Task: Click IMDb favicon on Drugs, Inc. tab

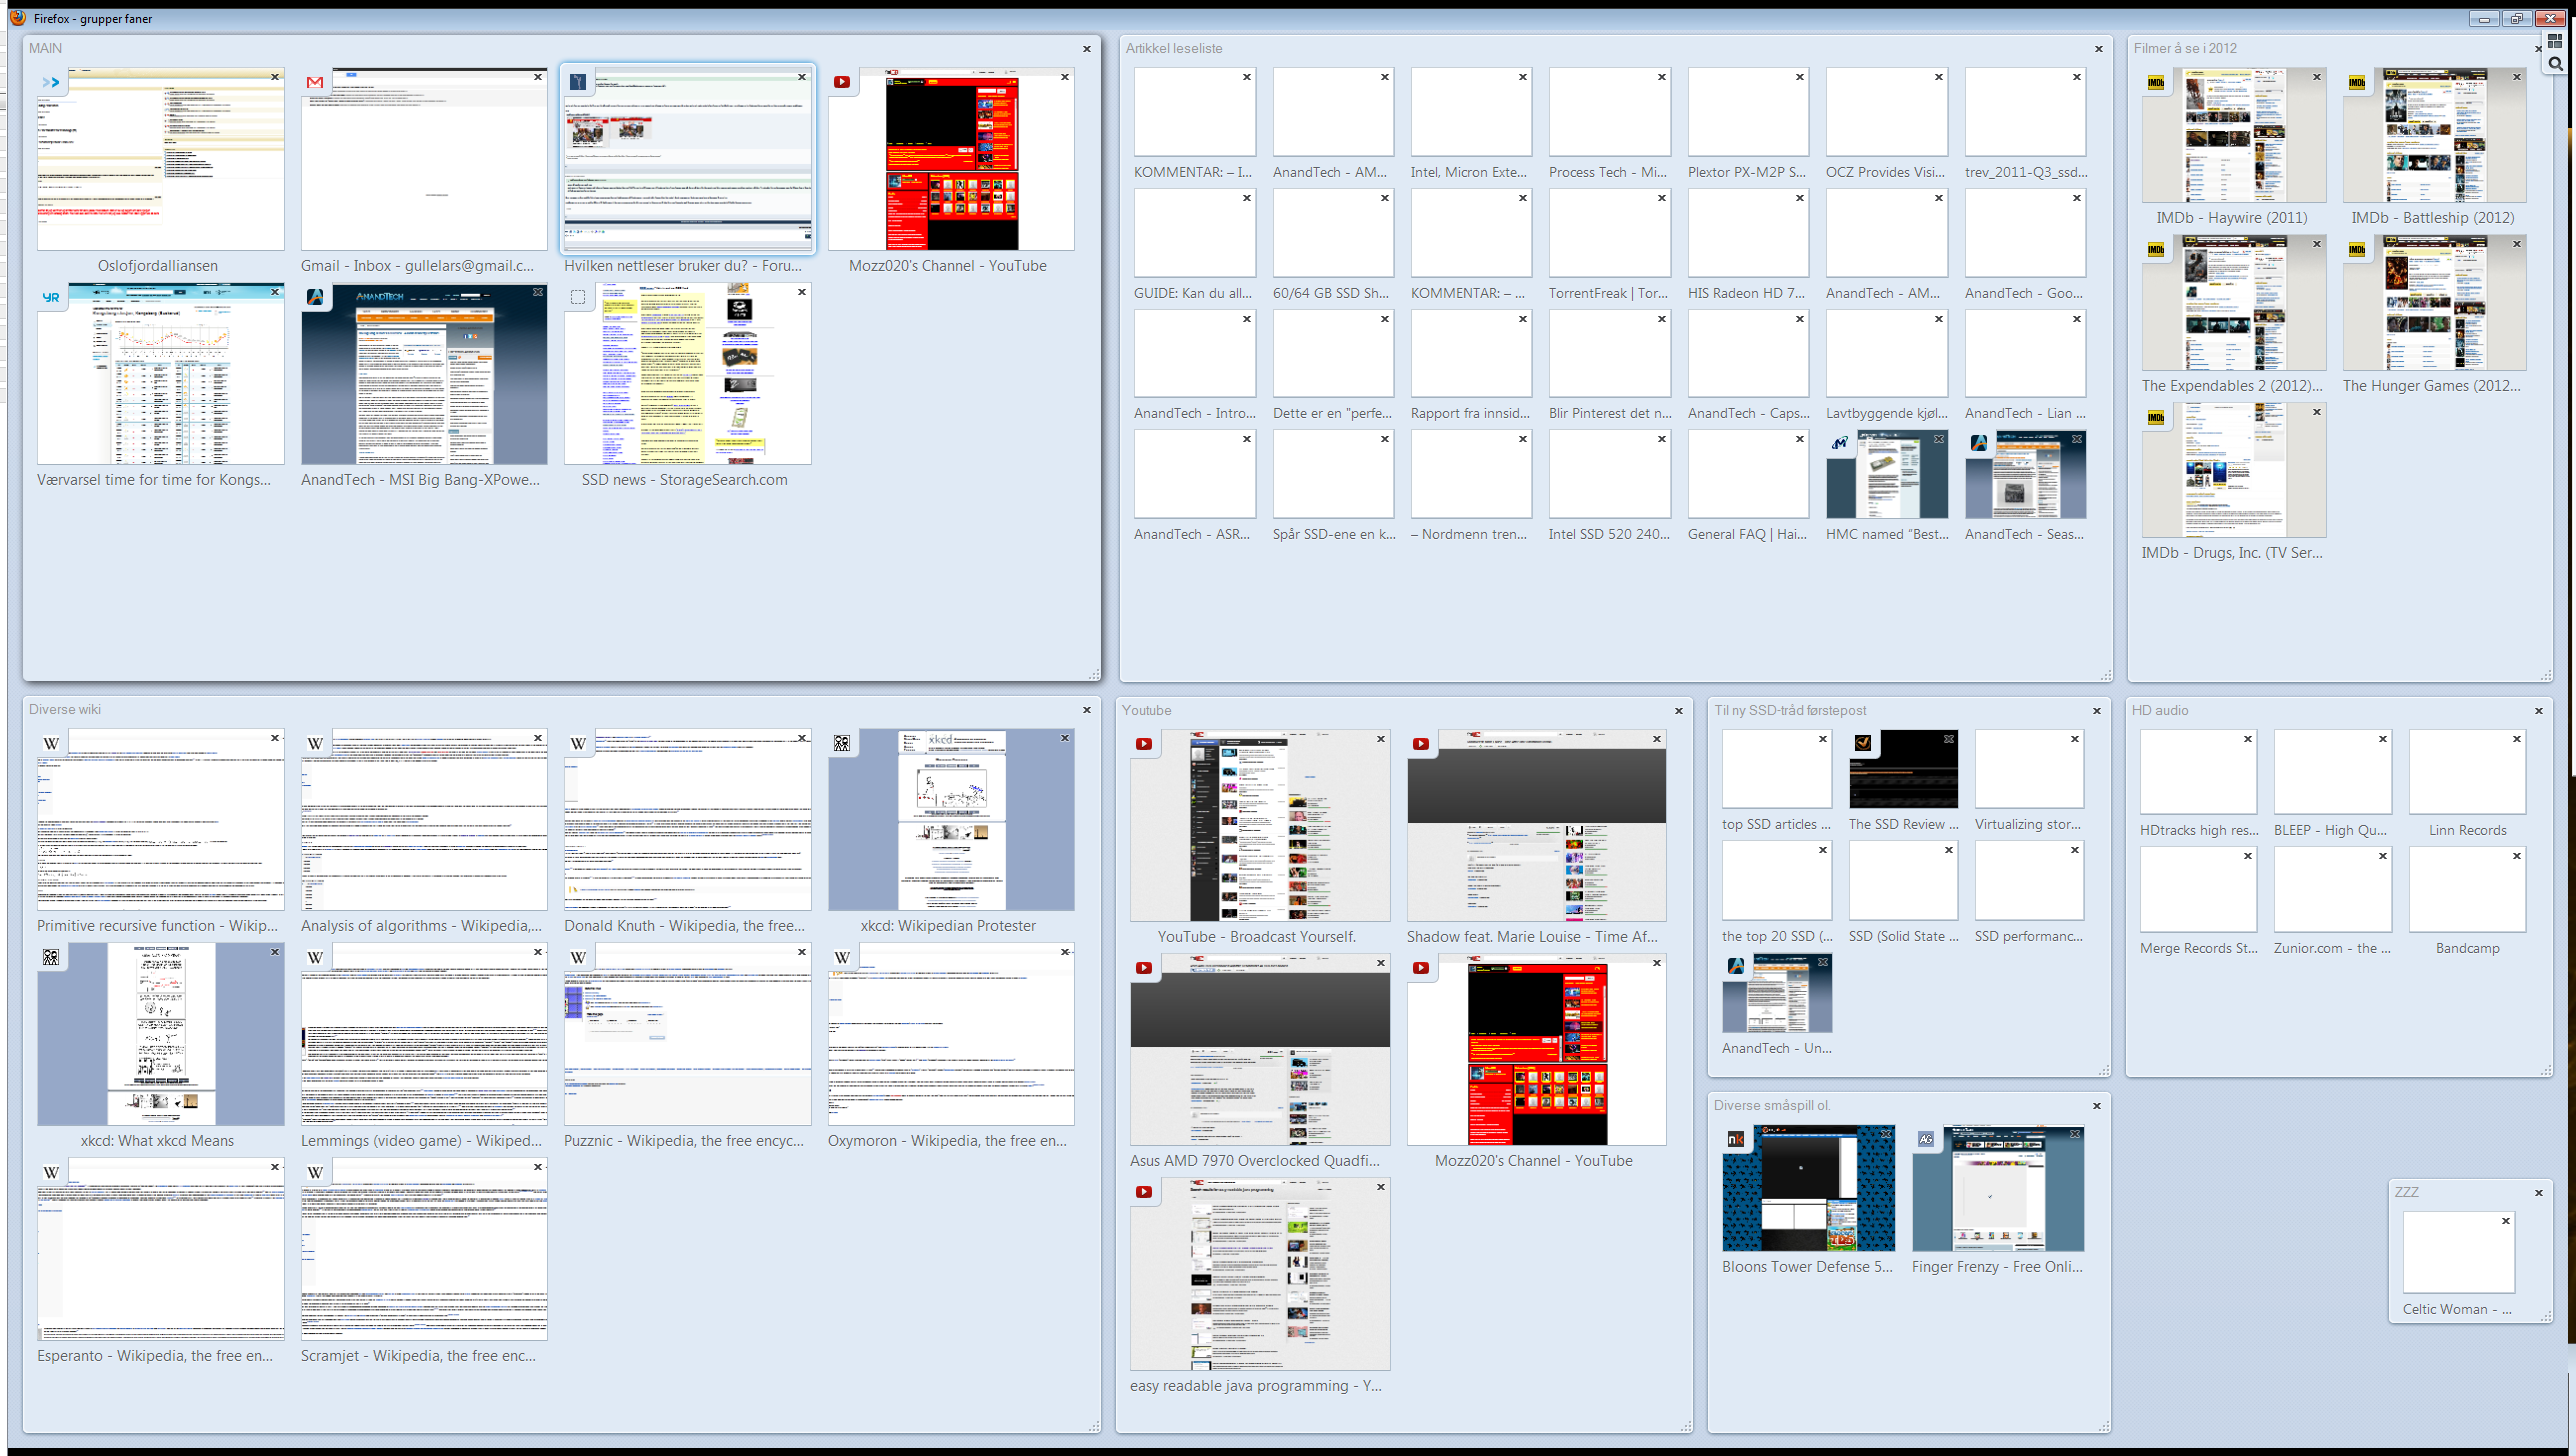Action: (2156, 417)
